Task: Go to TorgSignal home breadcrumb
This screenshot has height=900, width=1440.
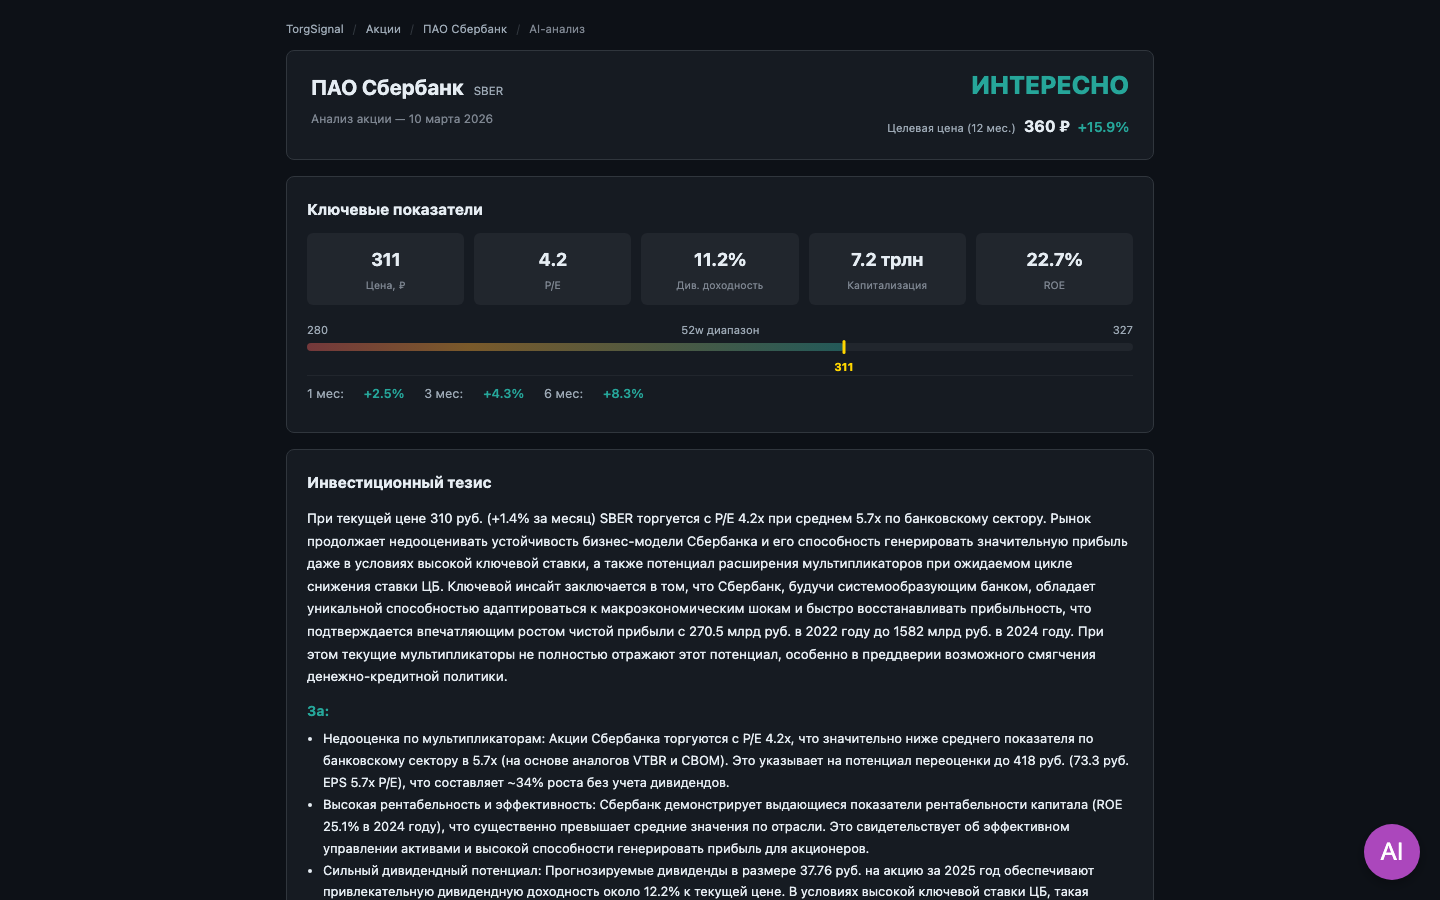Action: (x=314, y=29)
